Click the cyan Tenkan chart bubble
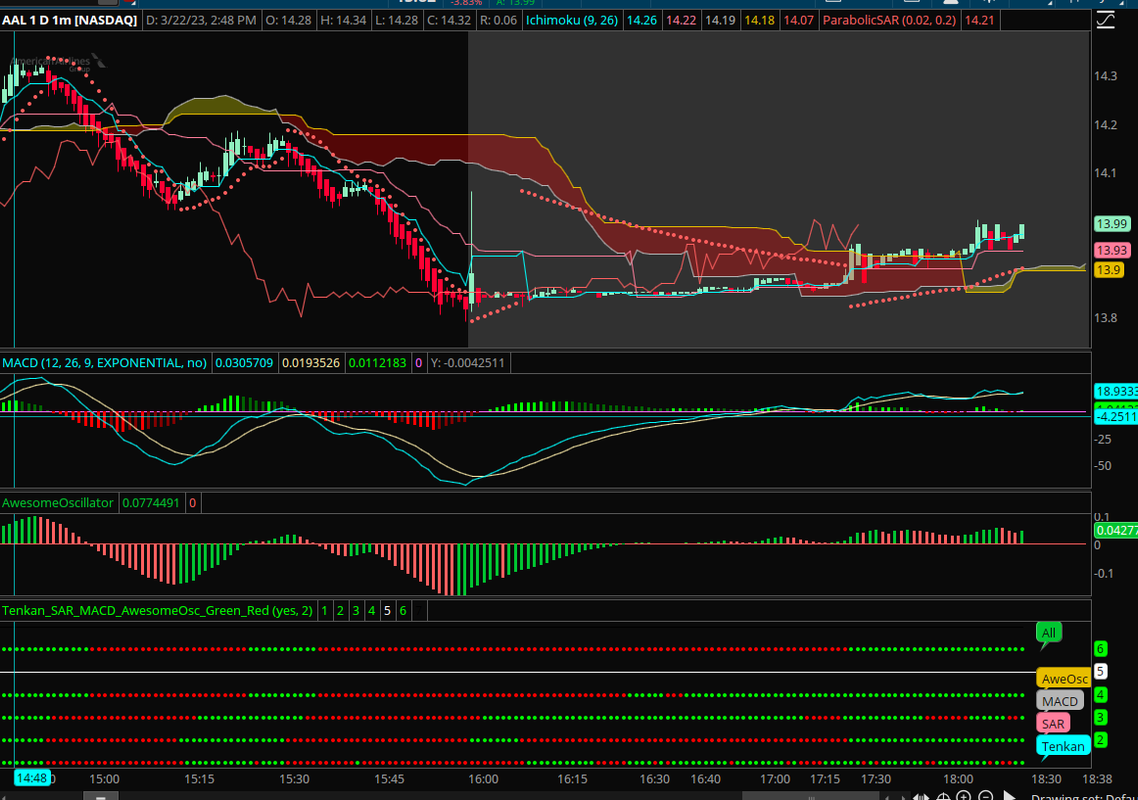This screenshot has width=1138, height=800. [1063, 746]
